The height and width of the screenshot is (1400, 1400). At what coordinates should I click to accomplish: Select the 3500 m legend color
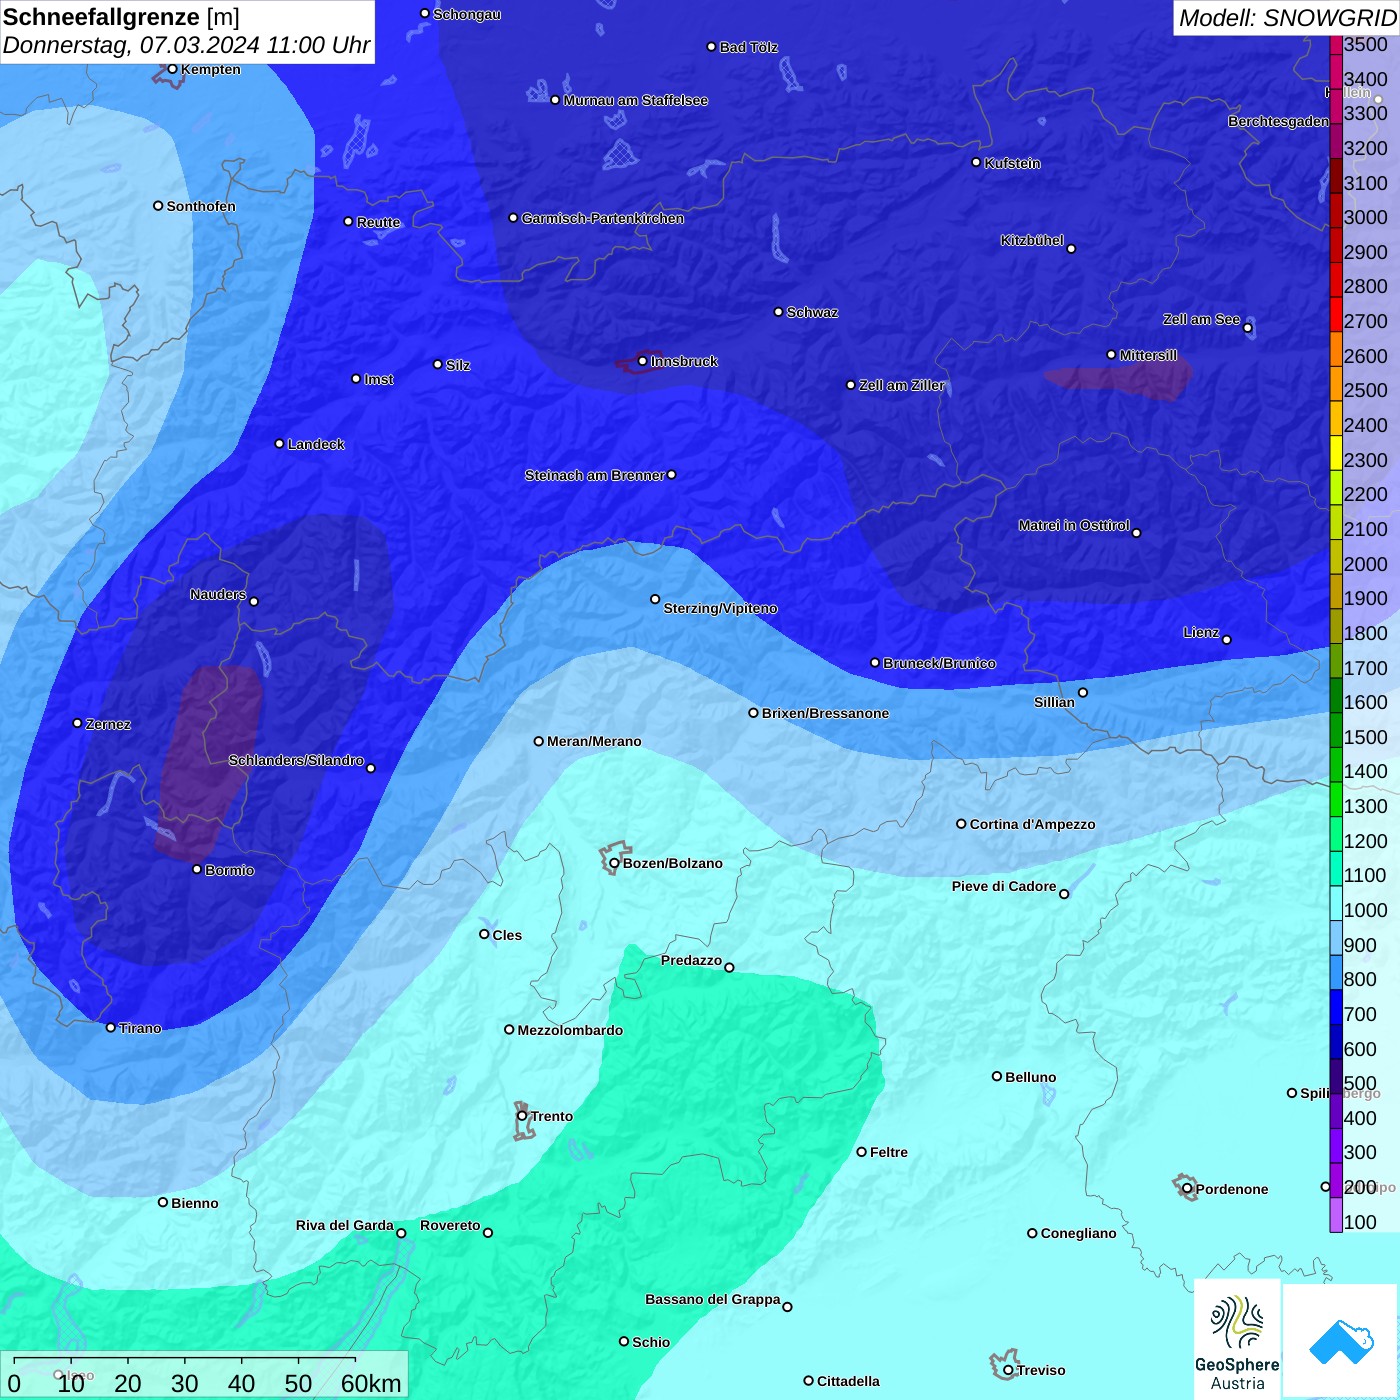1336,45
